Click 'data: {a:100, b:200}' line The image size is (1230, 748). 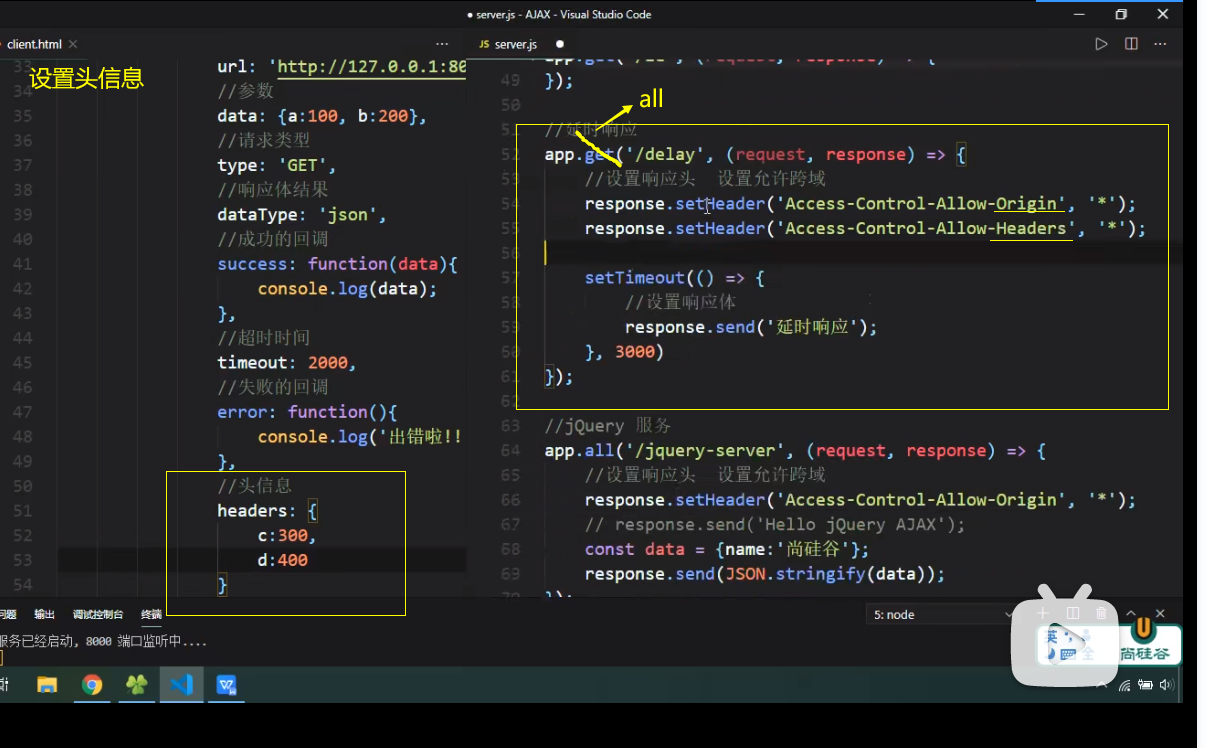point(322,116)
